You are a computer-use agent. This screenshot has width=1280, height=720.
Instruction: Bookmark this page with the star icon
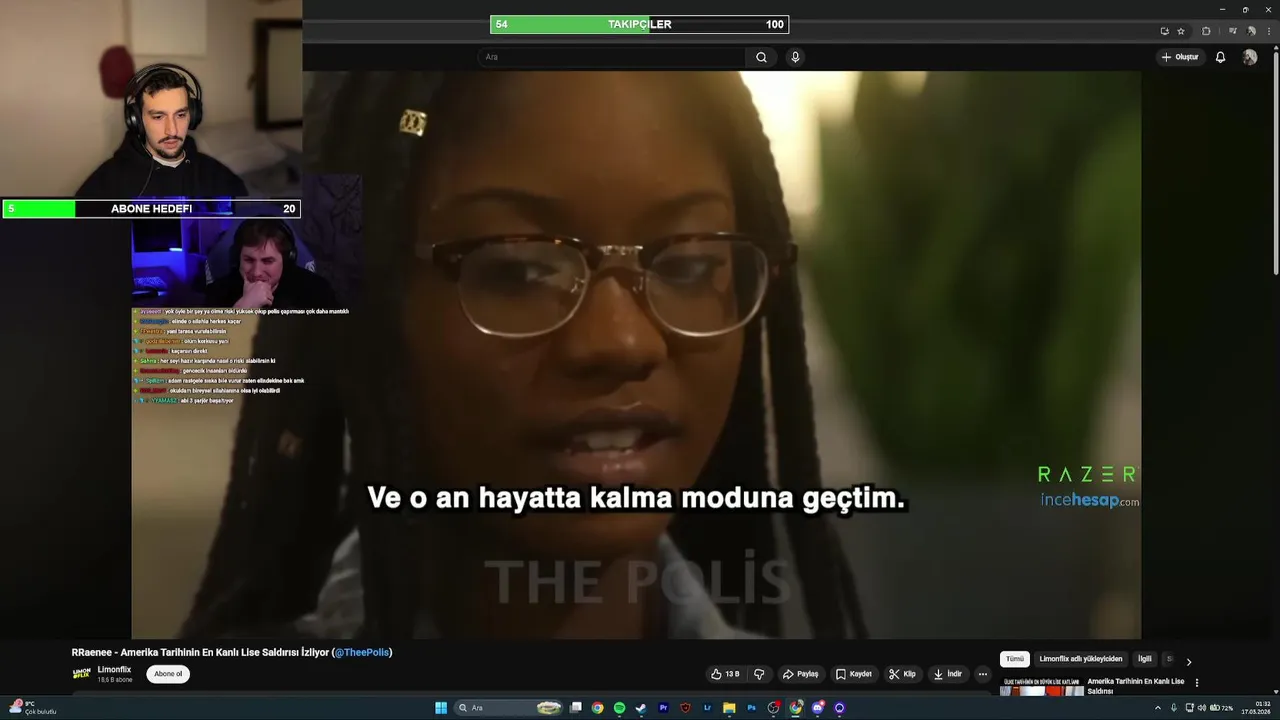point(1181,31)
